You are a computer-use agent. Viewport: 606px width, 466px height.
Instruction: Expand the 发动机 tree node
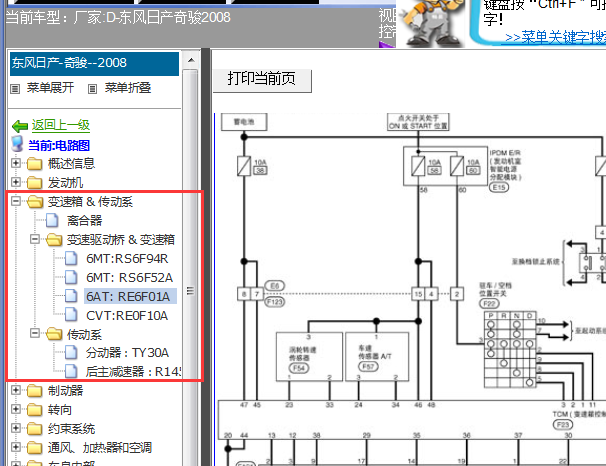(x=16, y=182)
